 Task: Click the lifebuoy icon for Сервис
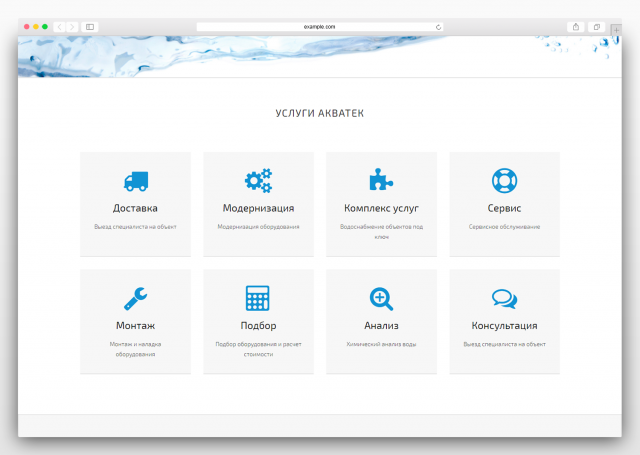[504, 180]
